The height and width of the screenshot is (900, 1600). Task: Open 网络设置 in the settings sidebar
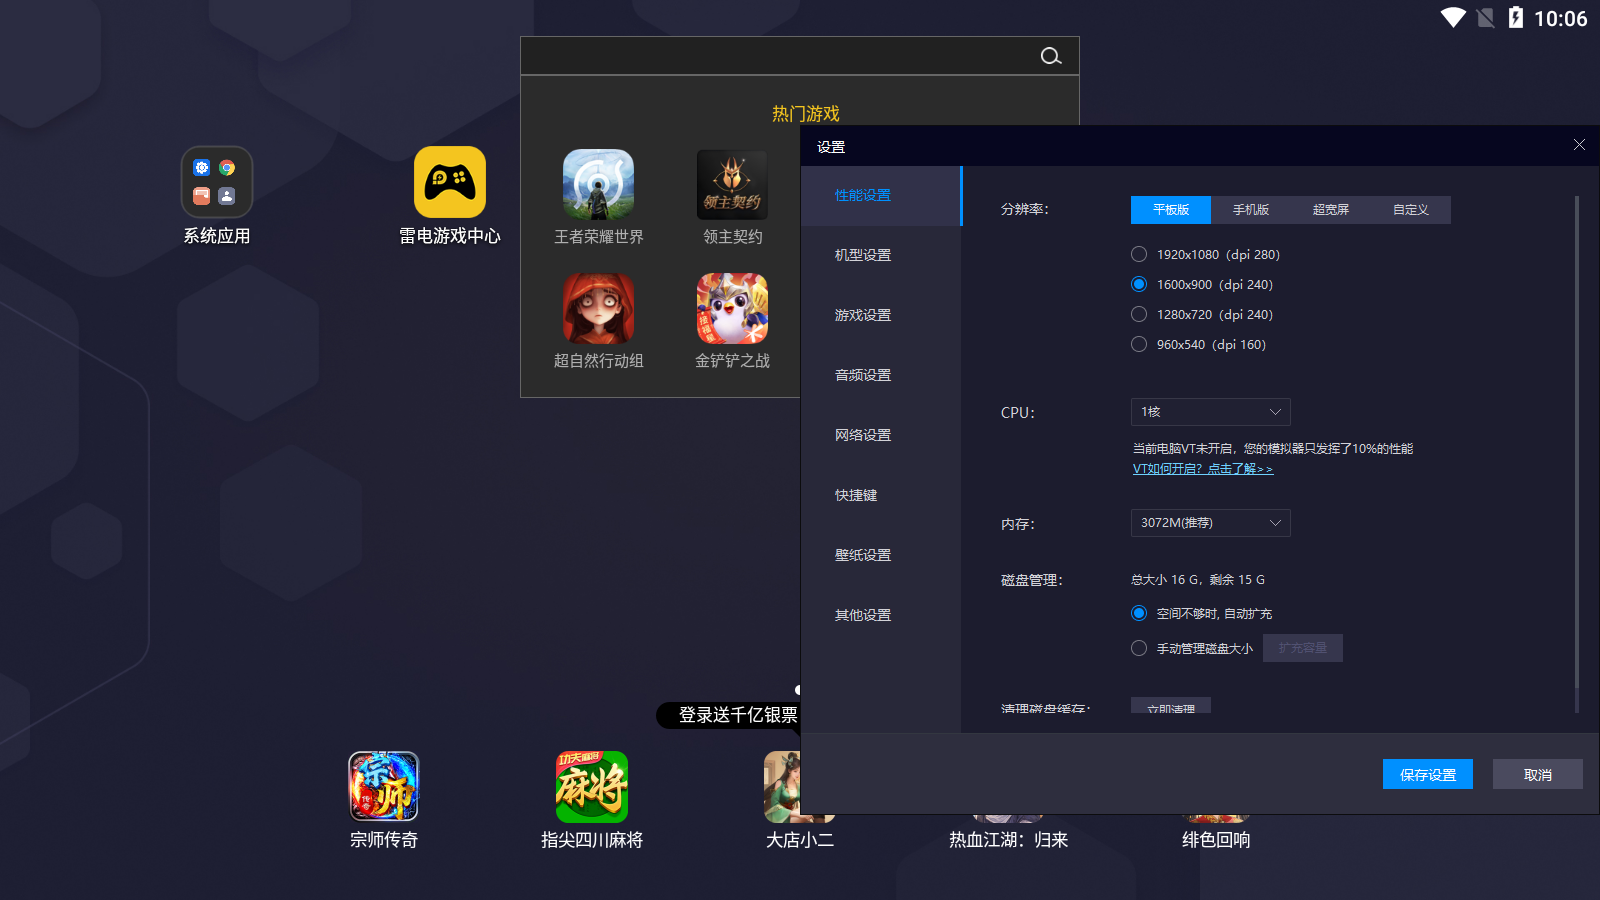point(881,436)
